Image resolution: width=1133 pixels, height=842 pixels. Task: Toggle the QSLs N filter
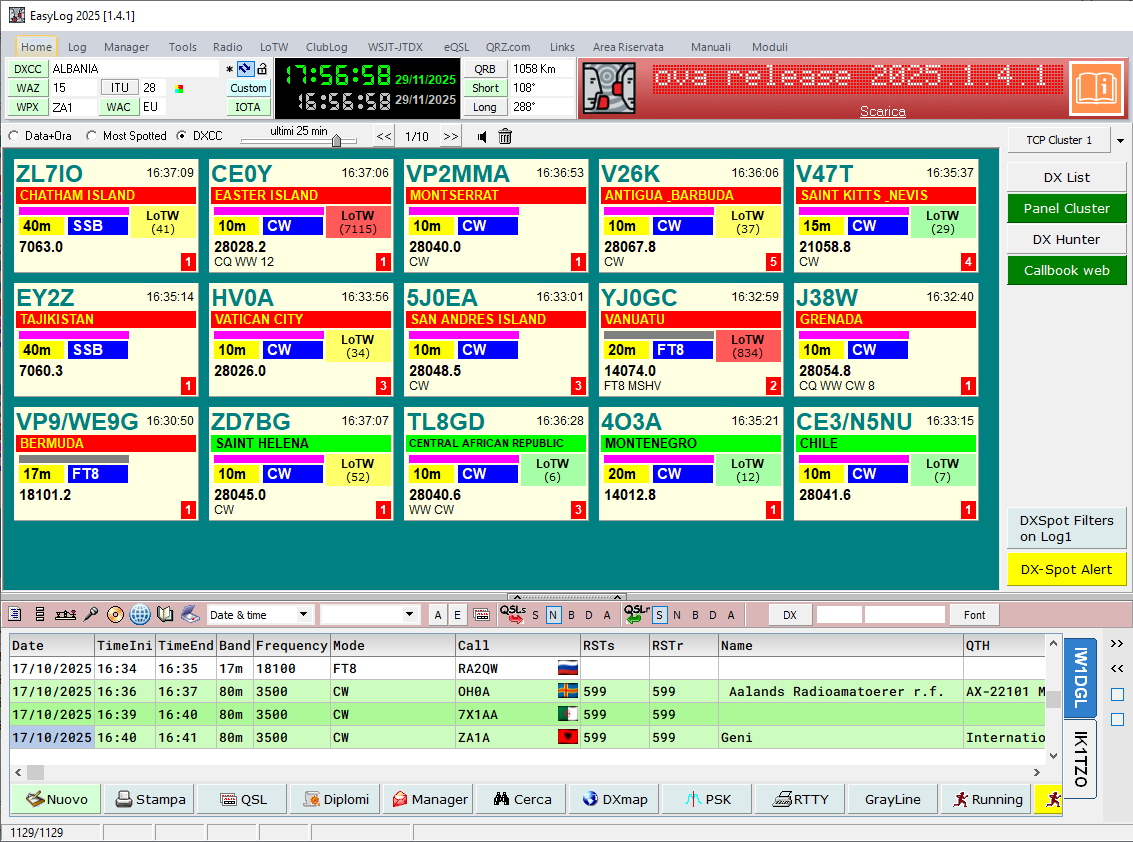pos(553,615)
